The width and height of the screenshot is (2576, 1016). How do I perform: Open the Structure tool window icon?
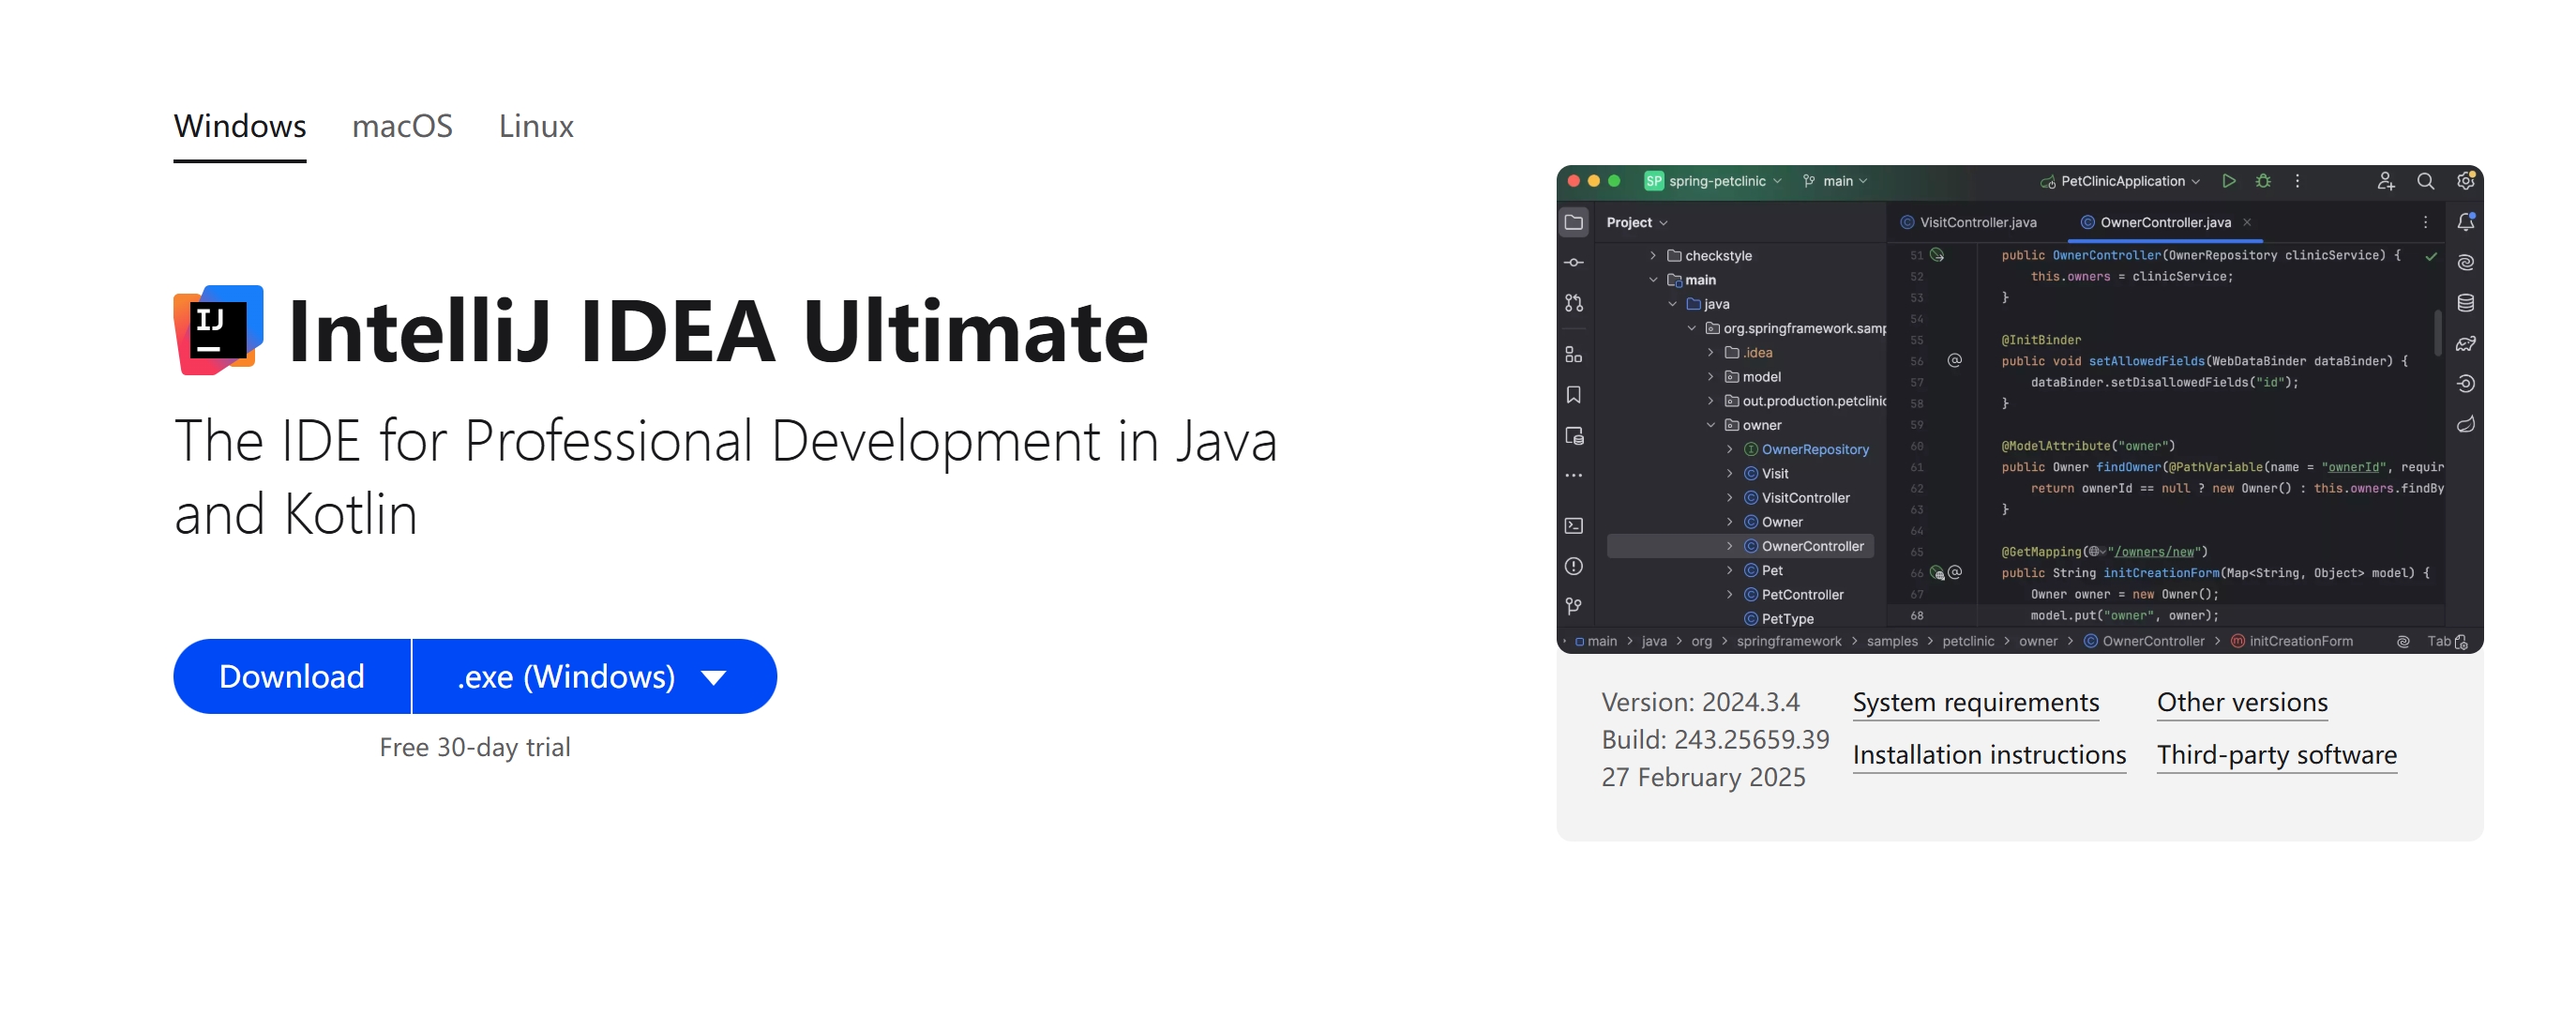(x=1574, y=354)
